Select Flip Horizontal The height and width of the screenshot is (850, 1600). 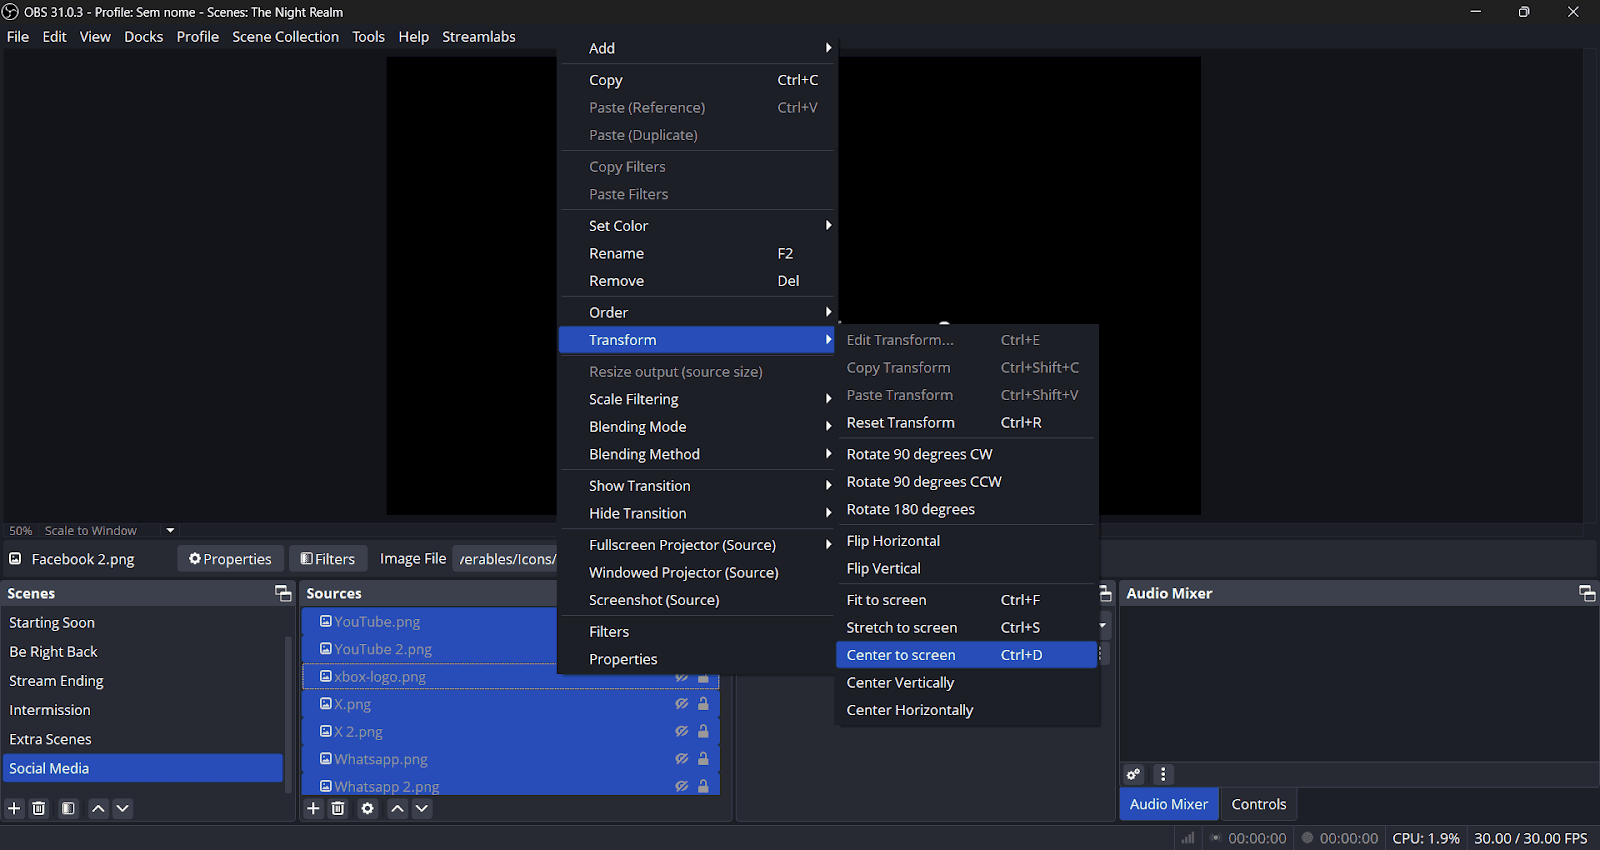click(966, 541)
